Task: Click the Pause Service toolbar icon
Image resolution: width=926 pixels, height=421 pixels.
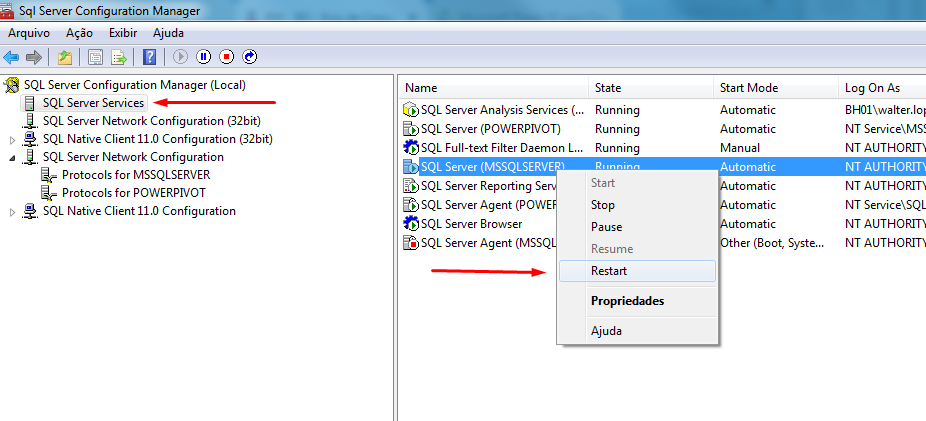Action: pyautogui.click(x=204, y=57)
